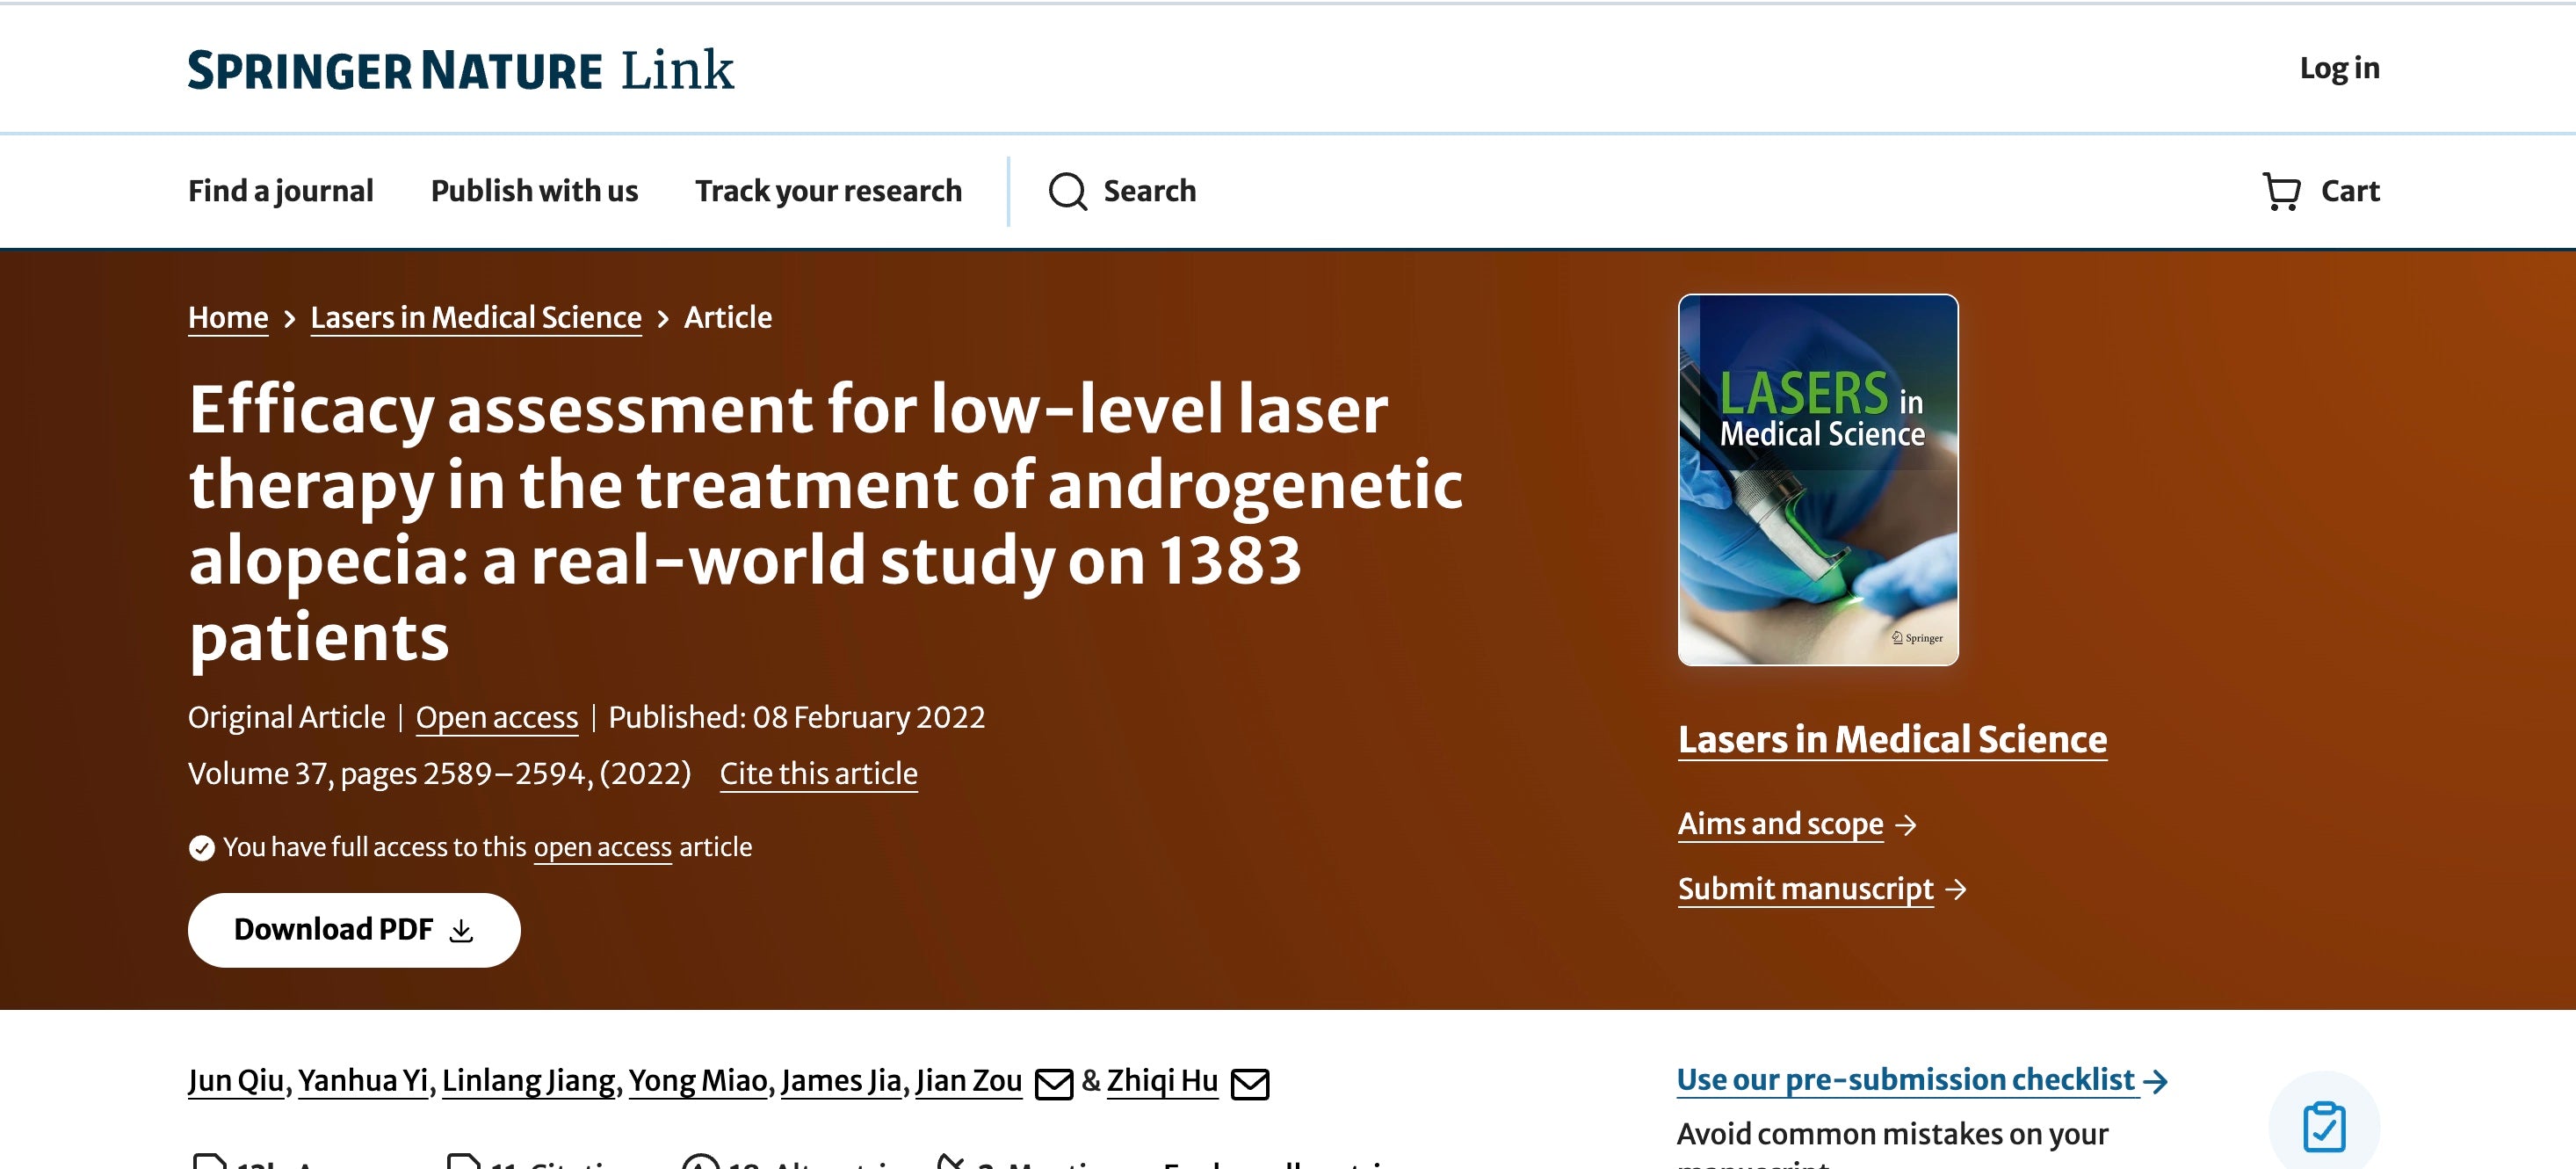The image size is (2576, 1169).
Task: Click the Cite this article link
Action: [818, 774]
